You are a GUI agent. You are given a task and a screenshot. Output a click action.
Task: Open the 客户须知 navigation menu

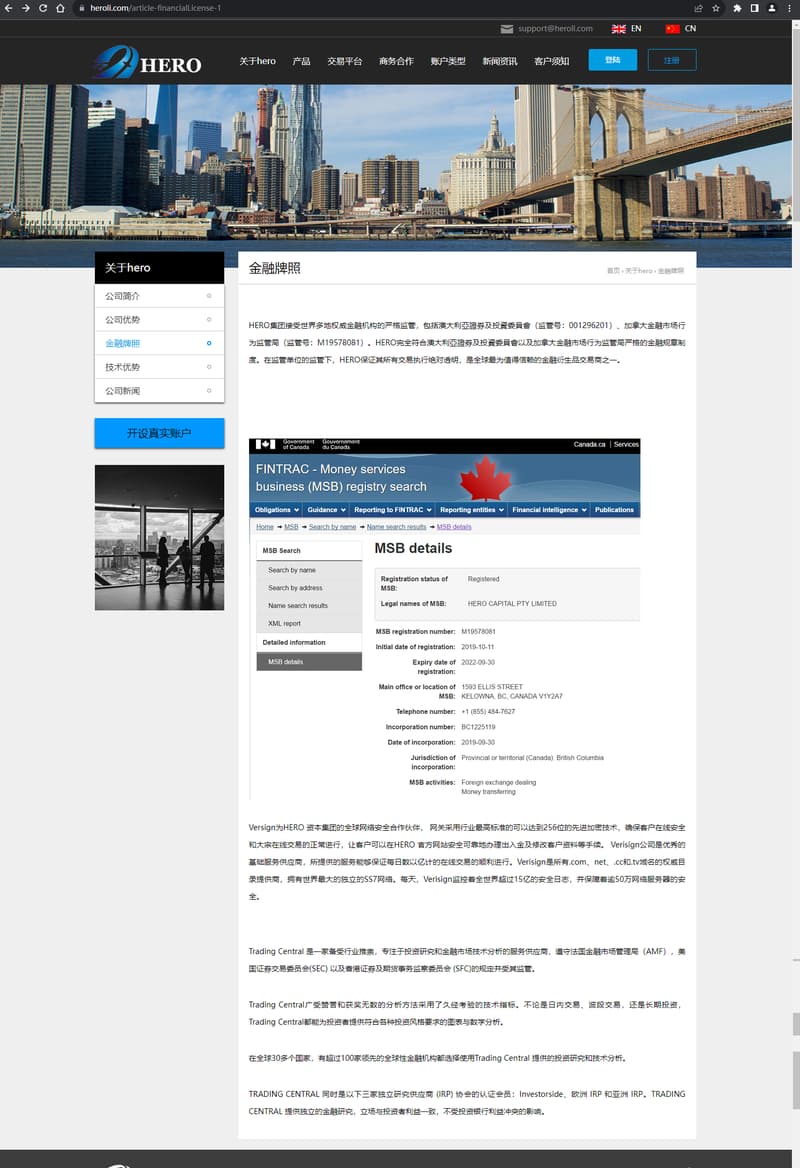click(551, 61)
